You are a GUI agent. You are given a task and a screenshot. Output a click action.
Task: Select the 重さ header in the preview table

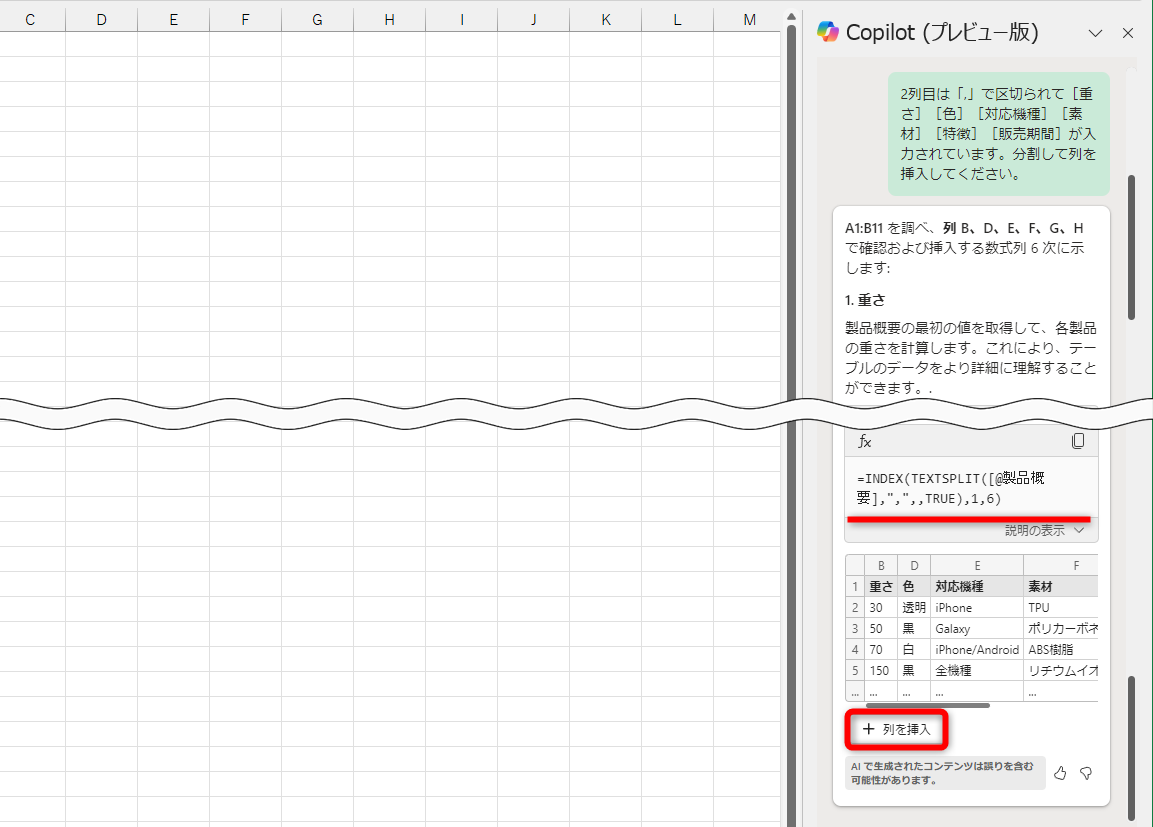point(880,586)
